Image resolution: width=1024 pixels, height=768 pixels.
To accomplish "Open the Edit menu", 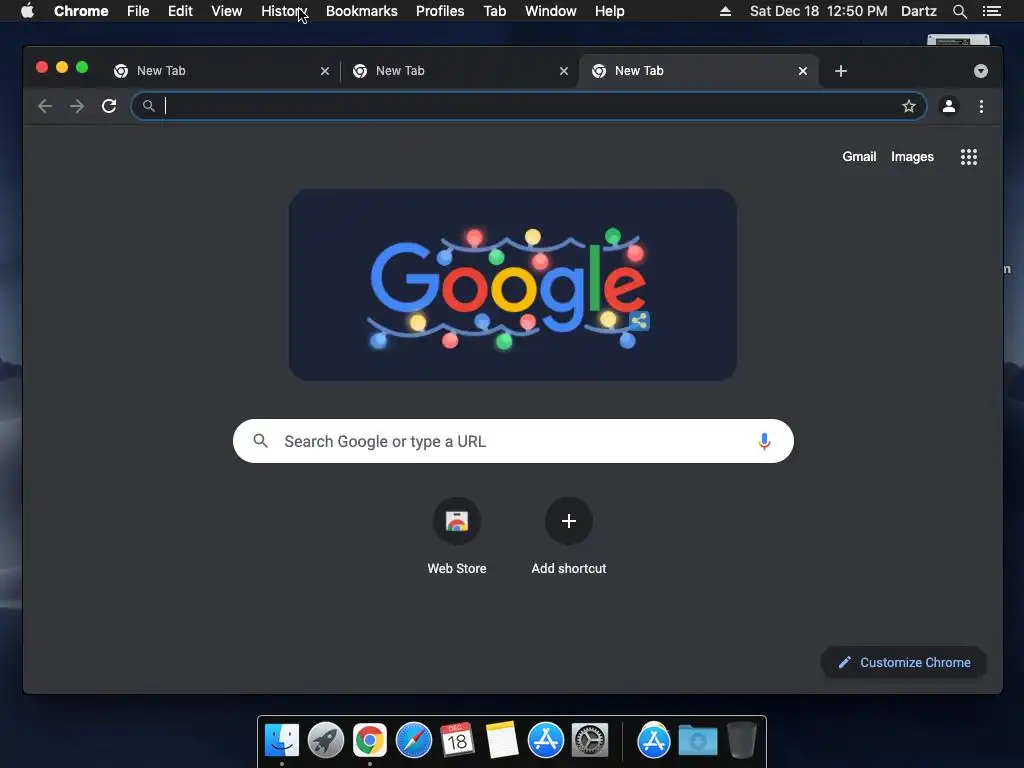I will tap(180, 11).
